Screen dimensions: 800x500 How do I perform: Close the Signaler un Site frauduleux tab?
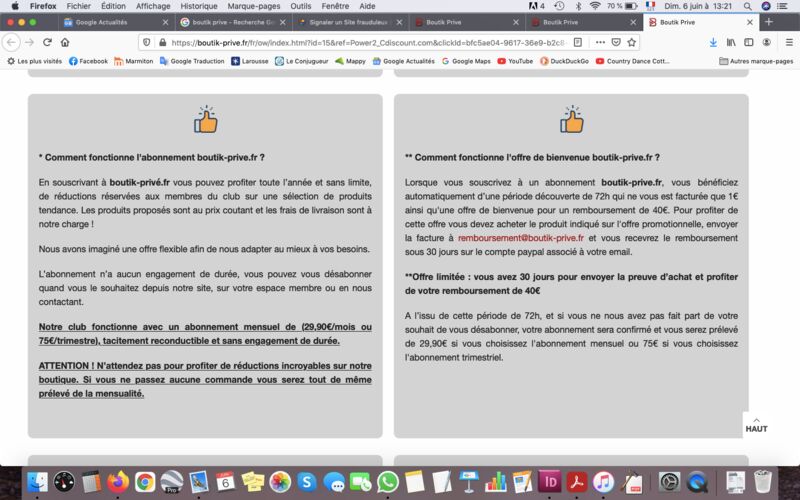pos(399,22)
